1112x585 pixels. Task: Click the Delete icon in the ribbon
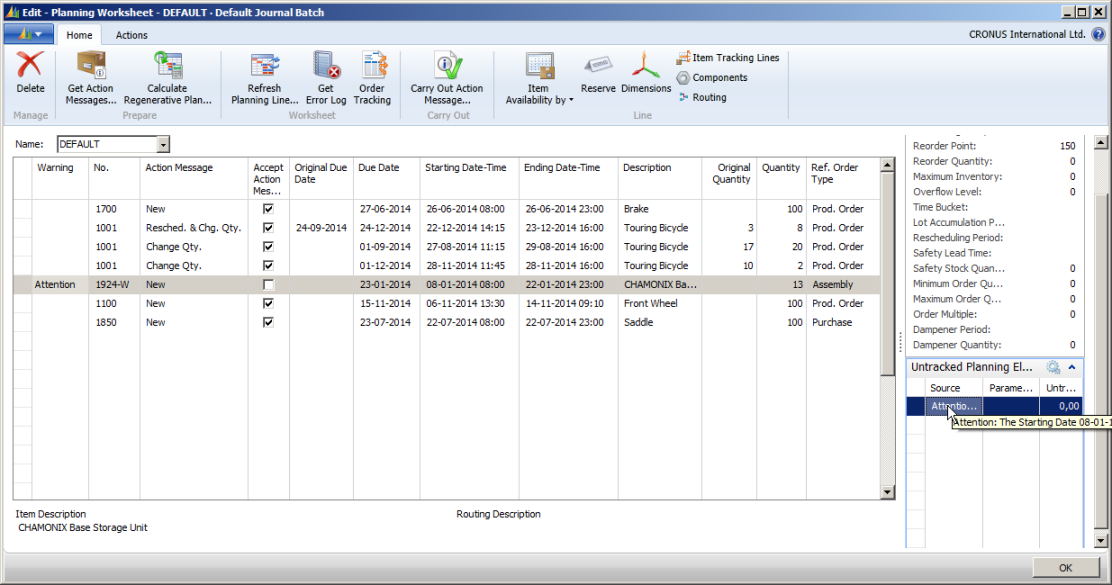click(30, 65)
